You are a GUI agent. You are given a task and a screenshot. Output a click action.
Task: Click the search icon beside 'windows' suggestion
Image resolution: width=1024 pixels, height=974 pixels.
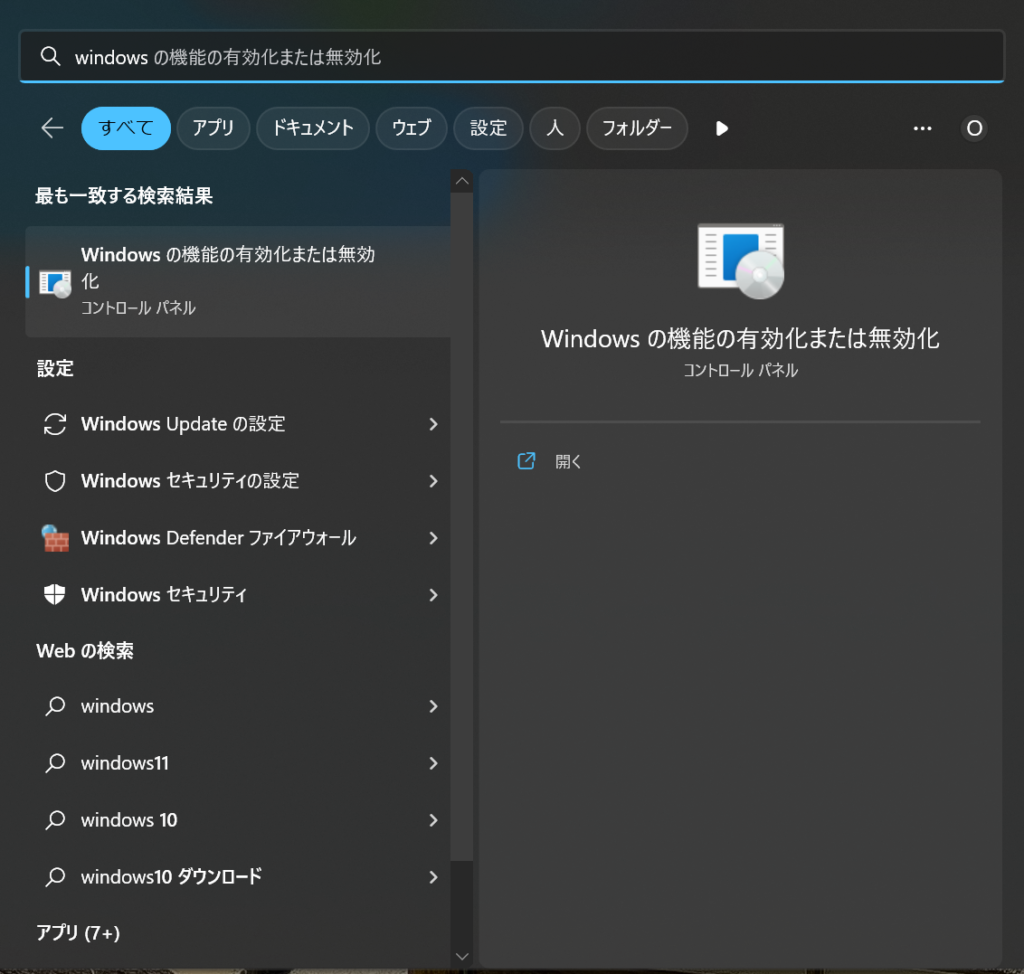55,706
